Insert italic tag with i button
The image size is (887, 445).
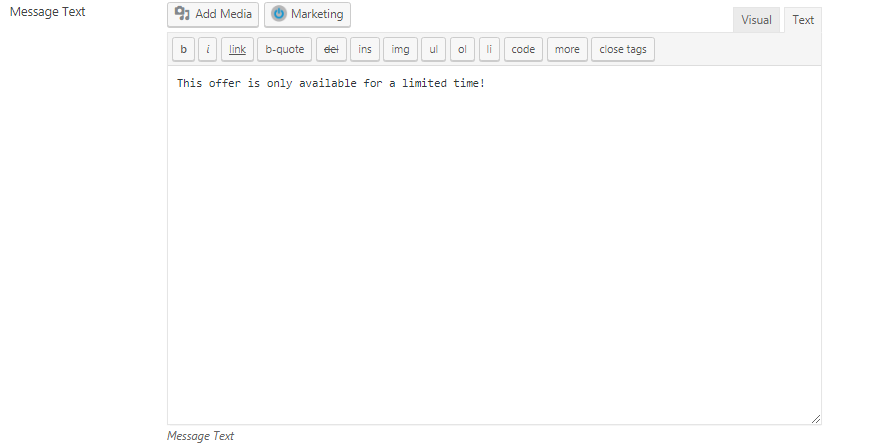pyautogui.click(x=208, y=49)
